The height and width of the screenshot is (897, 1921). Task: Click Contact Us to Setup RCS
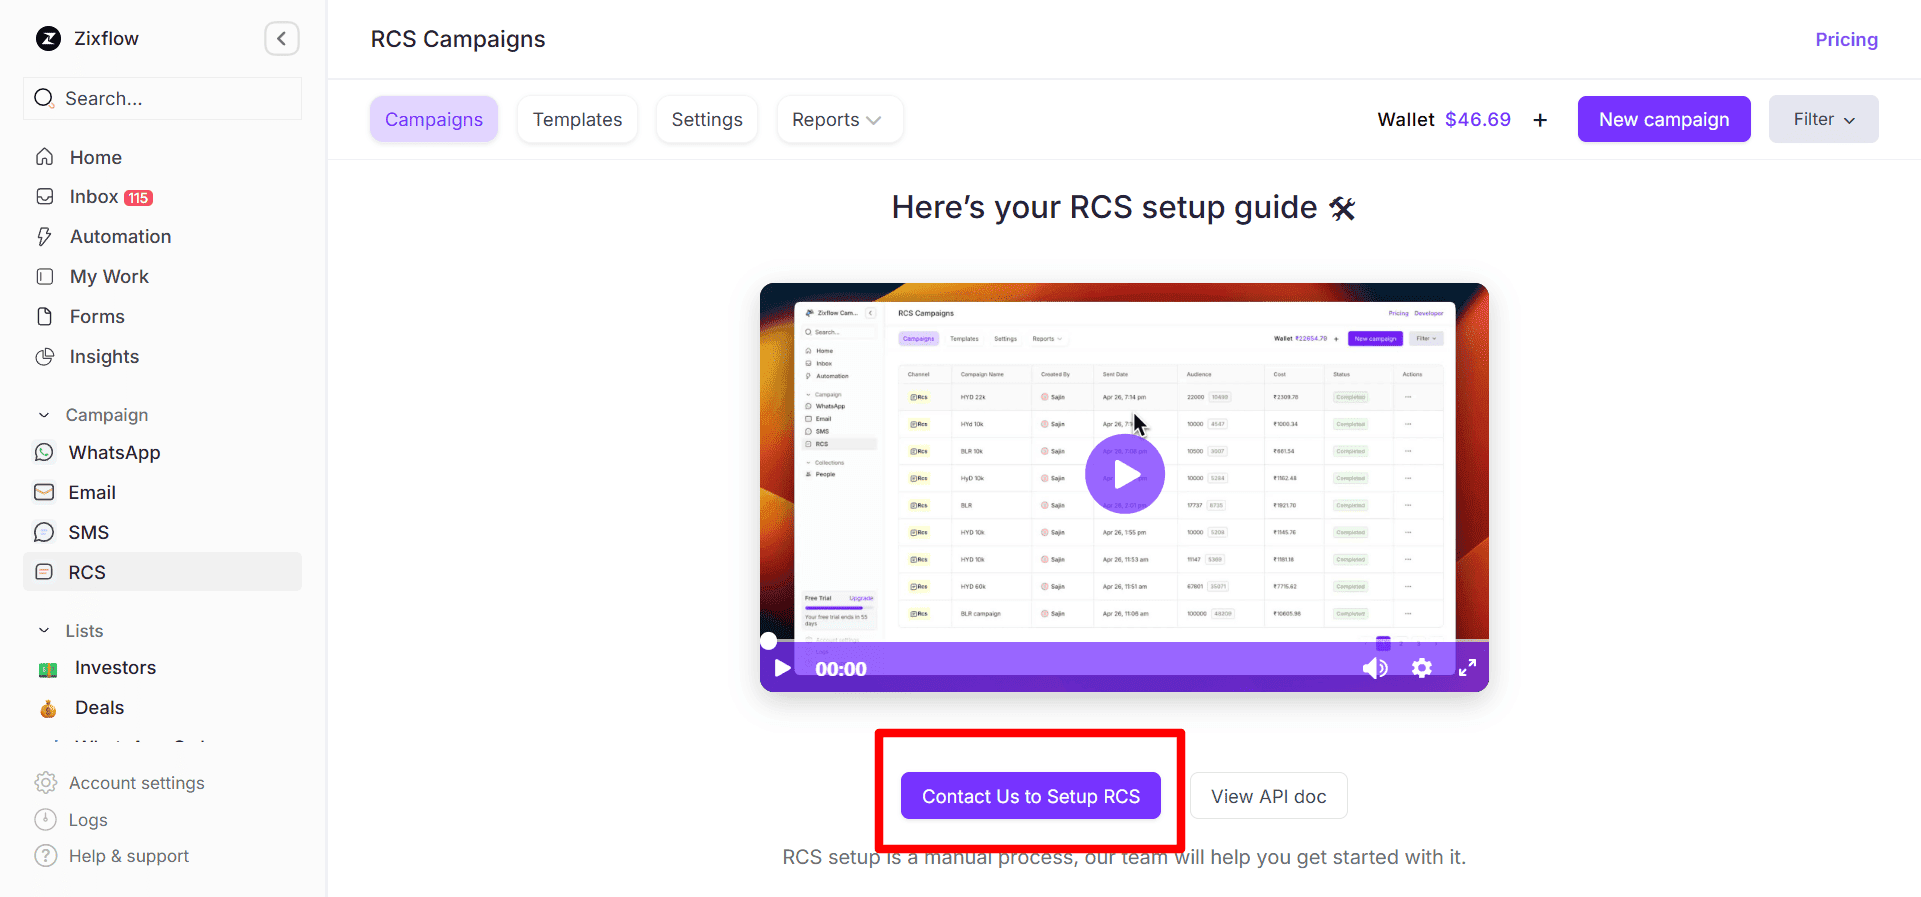point(1031,796)
